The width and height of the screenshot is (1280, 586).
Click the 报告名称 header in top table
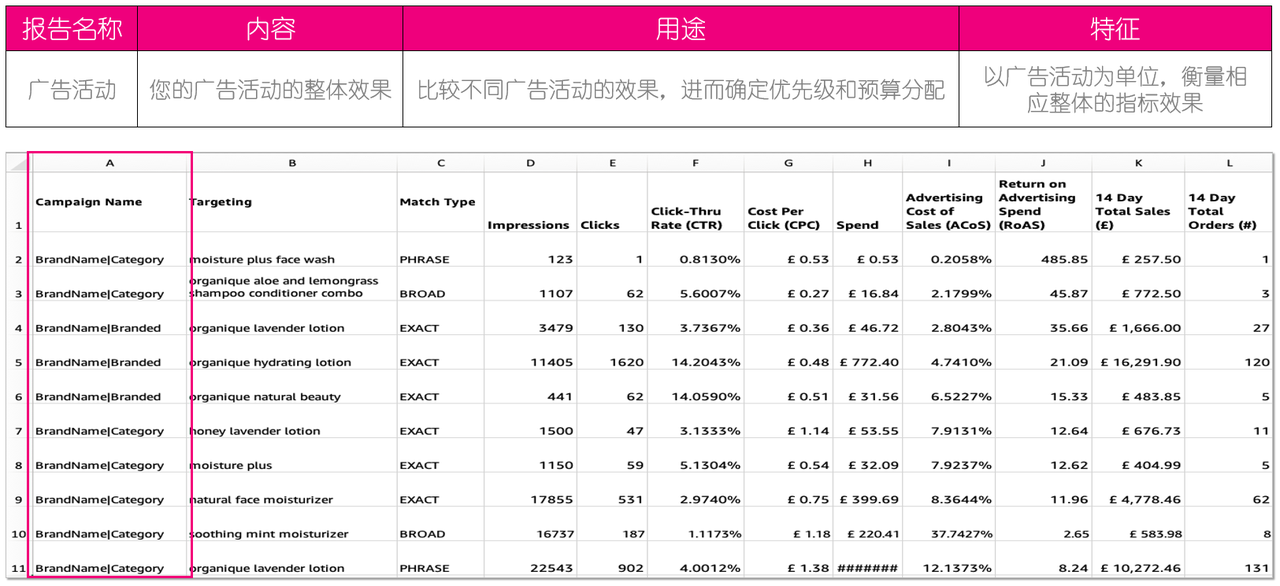pyautogui.click(x=72, y=29)
